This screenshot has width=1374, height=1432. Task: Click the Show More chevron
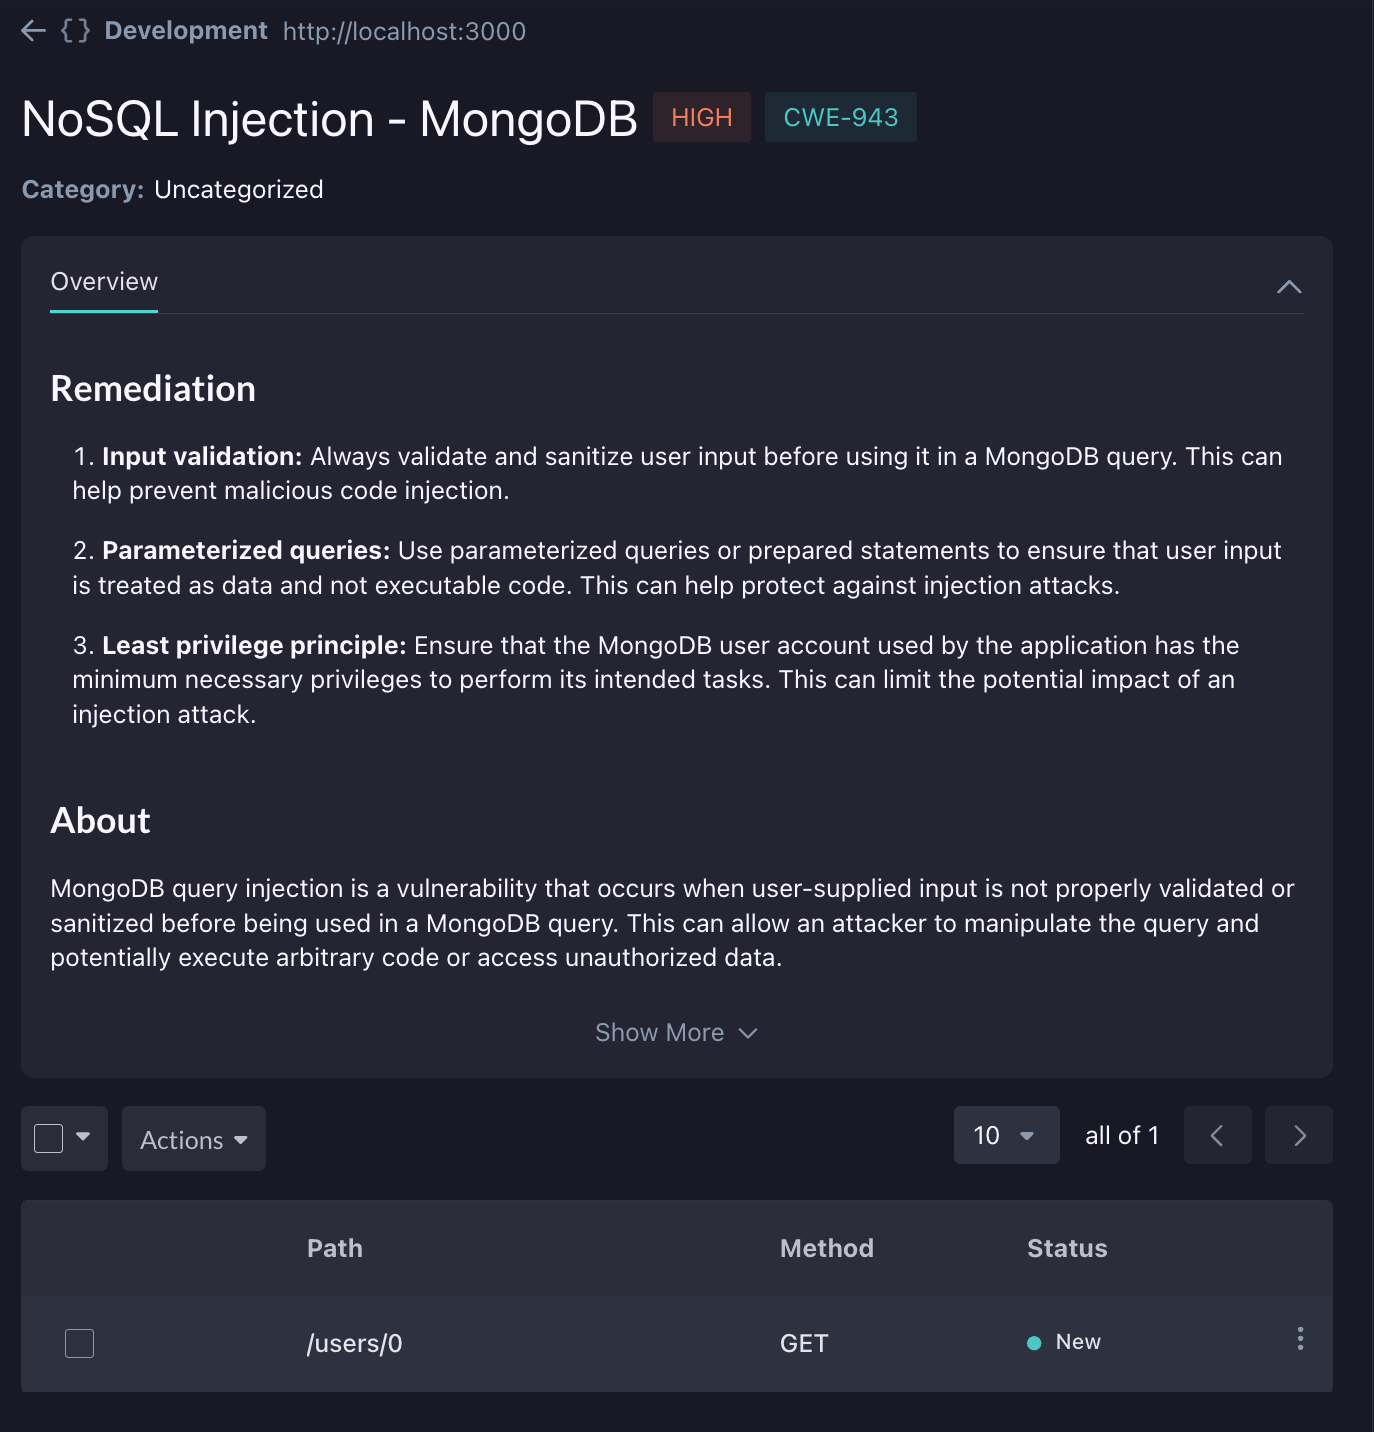748,1033
